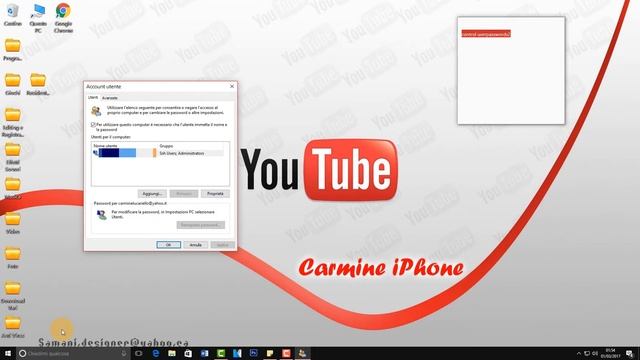Switch to the Utenti tab
The width and height of the screenshot is (640, 360).
point(93,98)
